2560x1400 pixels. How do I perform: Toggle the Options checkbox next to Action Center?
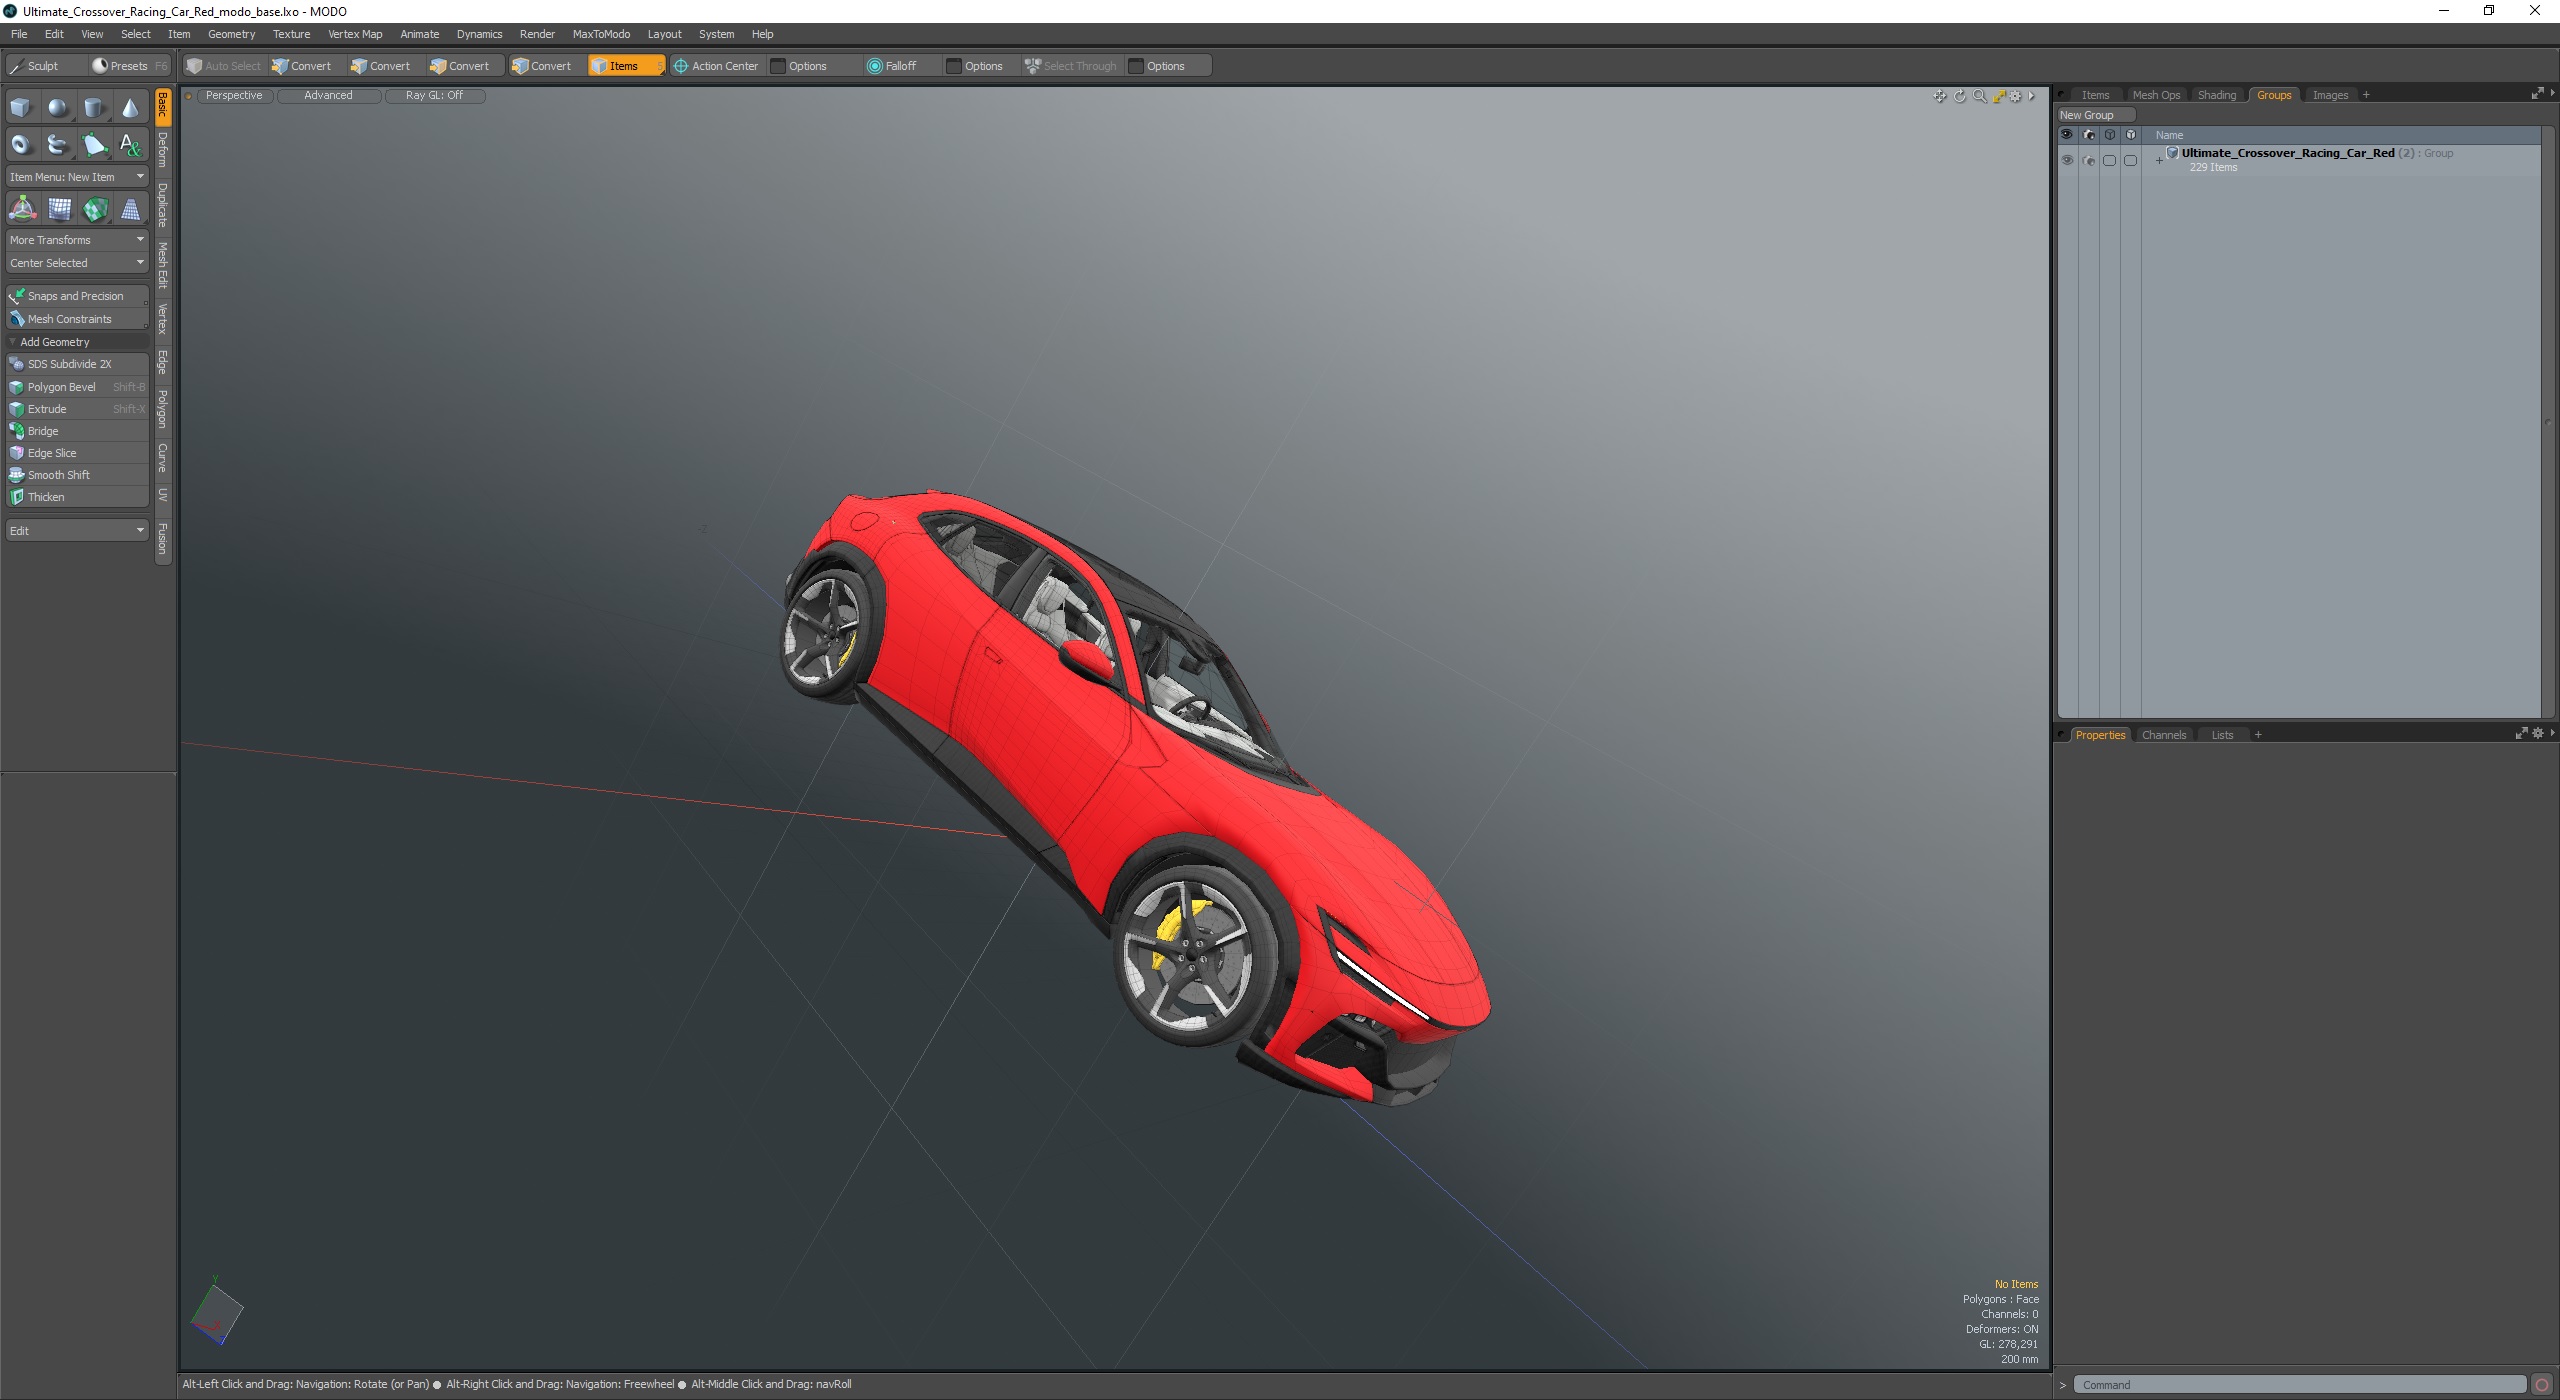coord(778,66)
